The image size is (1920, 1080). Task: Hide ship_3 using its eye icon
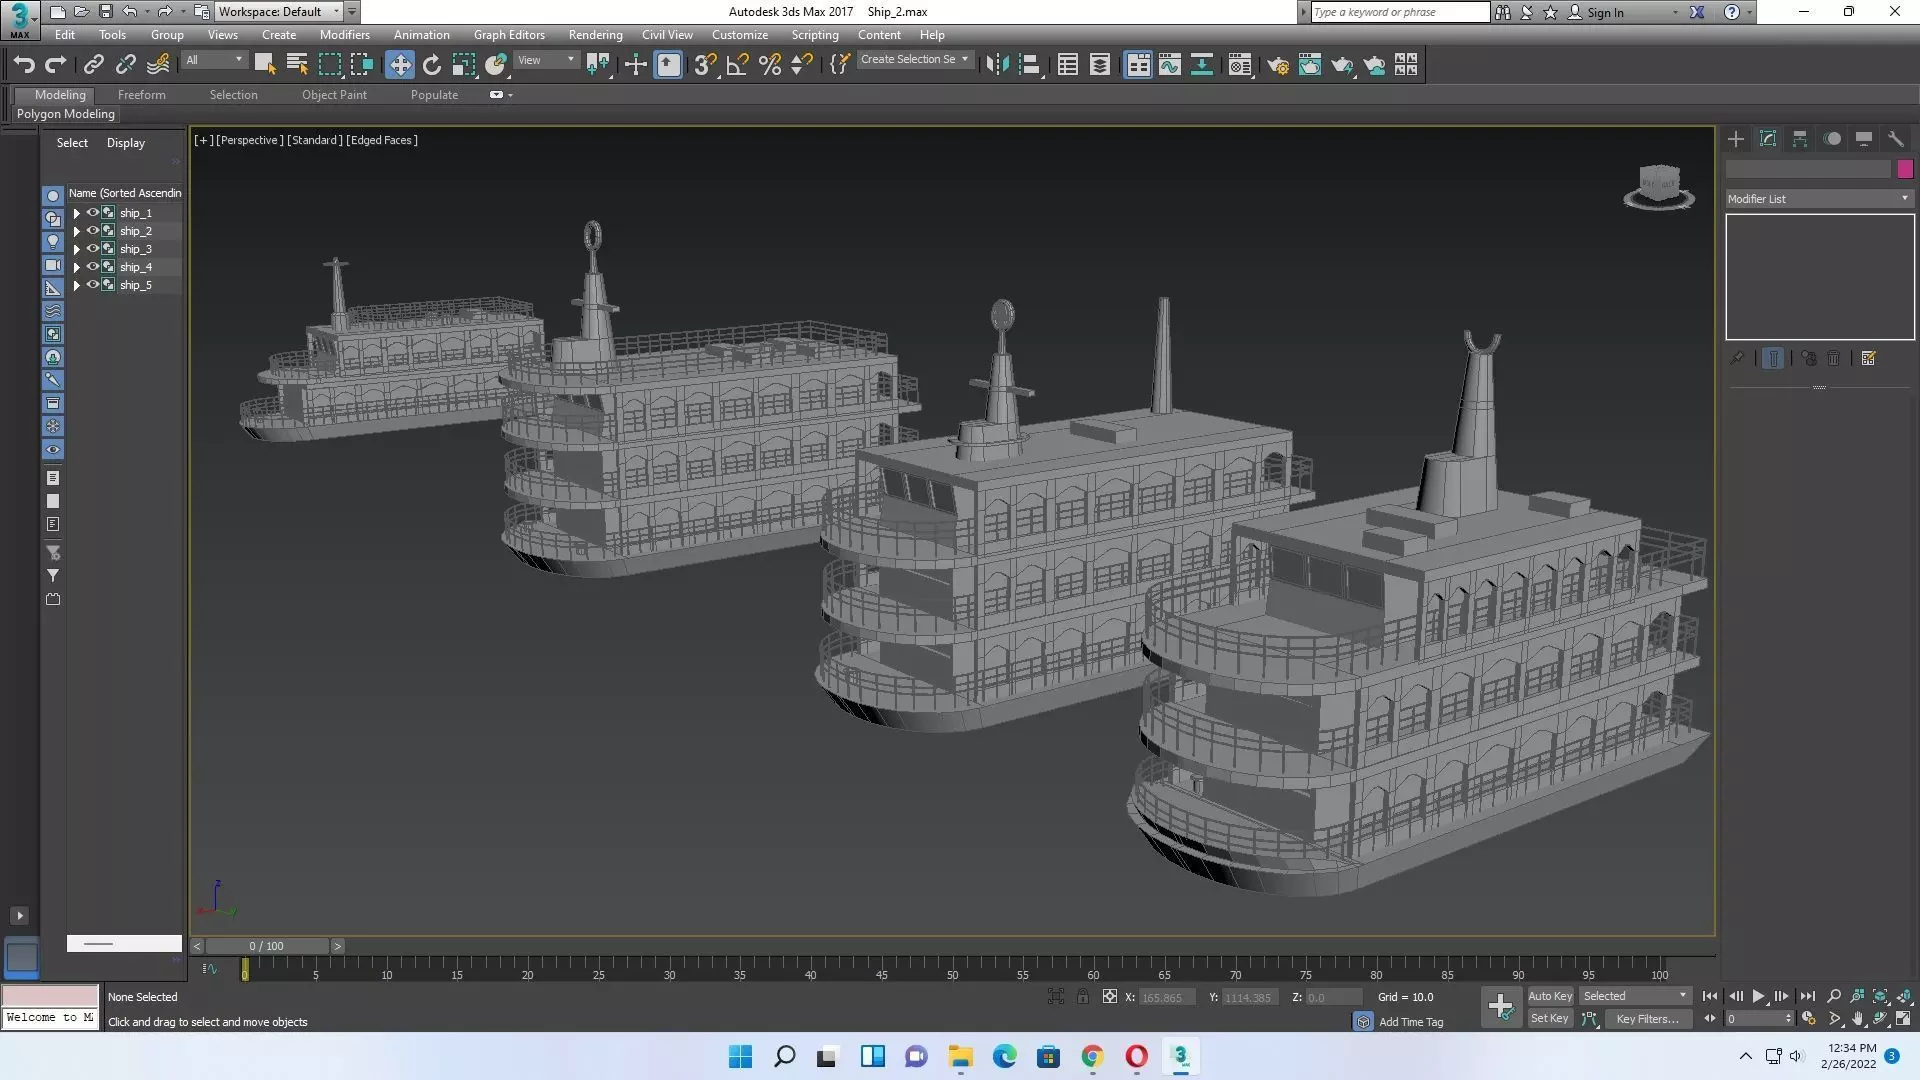coord(92,249)
